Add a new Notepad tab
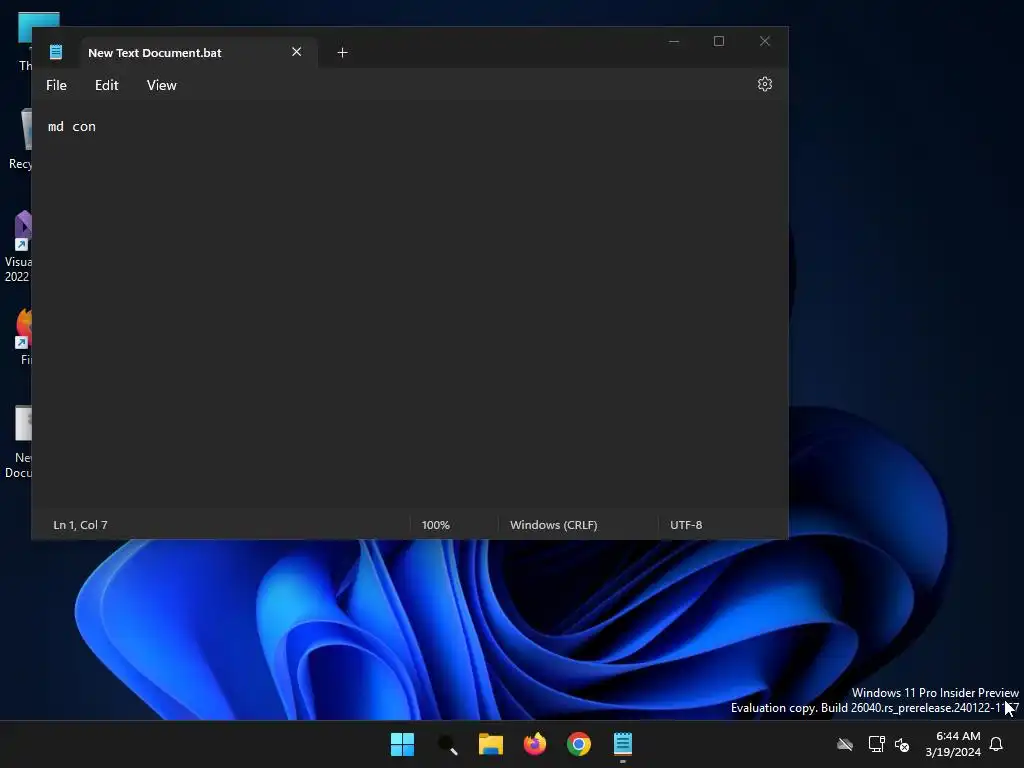The image size is (1024, 768). (342, 52)
